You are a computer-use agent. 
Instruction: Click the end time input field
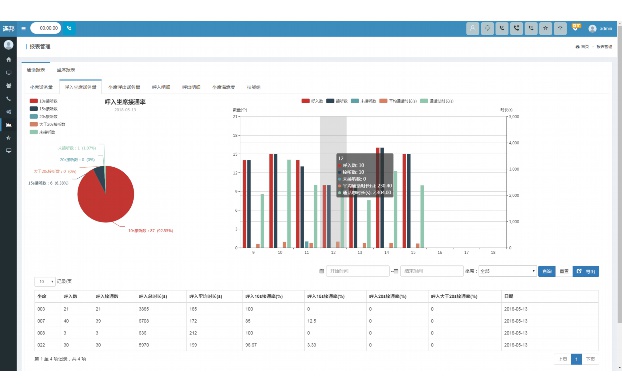[x=432, y=271]
